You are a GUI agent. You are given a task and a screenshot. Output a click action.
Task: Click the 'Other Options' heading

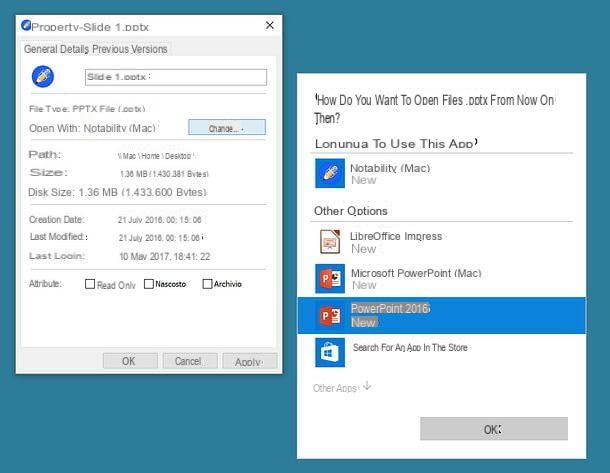click(351, 211)
